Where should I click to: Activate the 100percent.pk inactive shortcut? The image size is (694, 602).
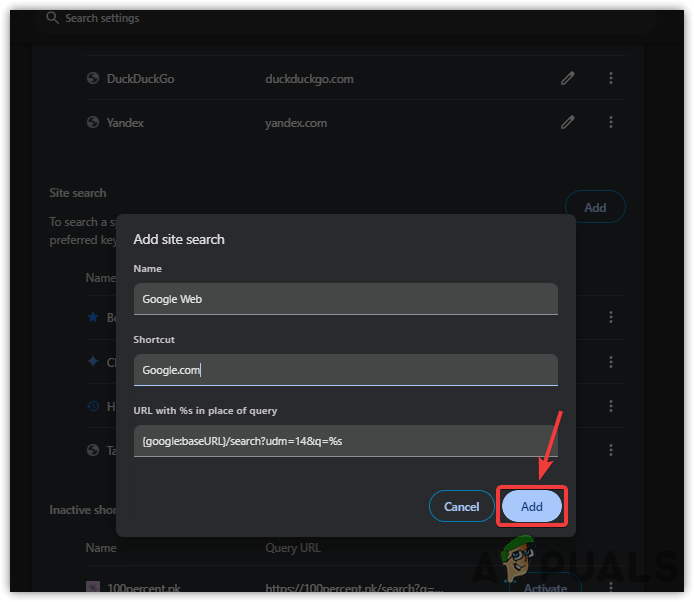[545, 588]
